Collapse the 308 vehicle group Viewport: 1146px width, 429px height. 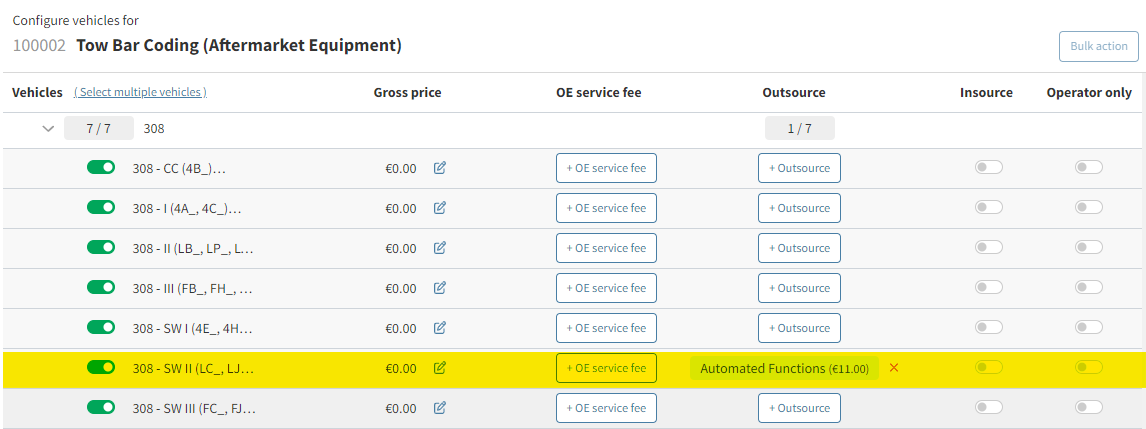(x=48, y=128)
